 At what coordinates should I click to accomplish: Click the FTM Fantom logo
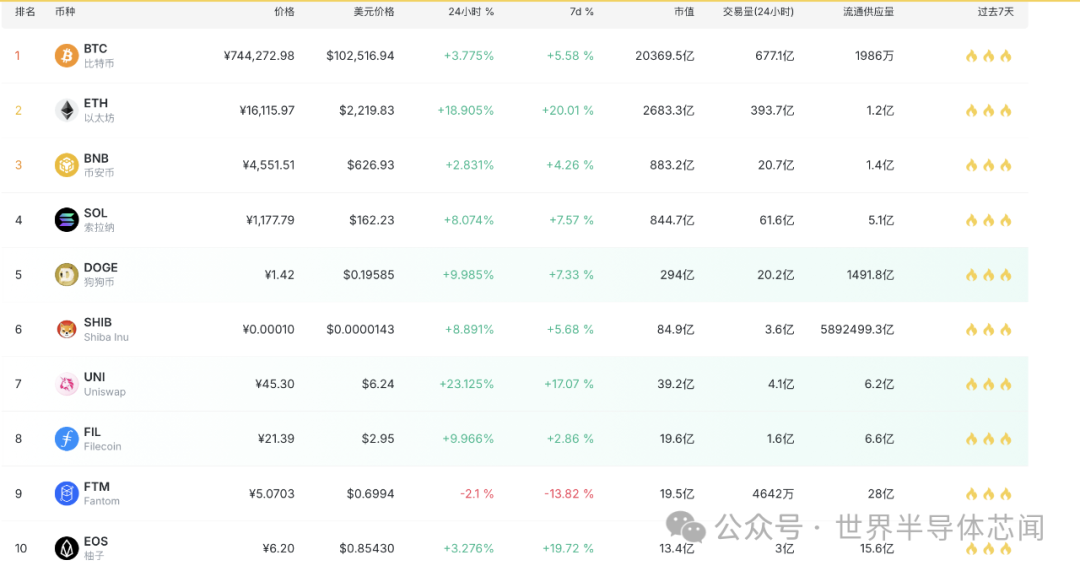(x=67, y=494)
